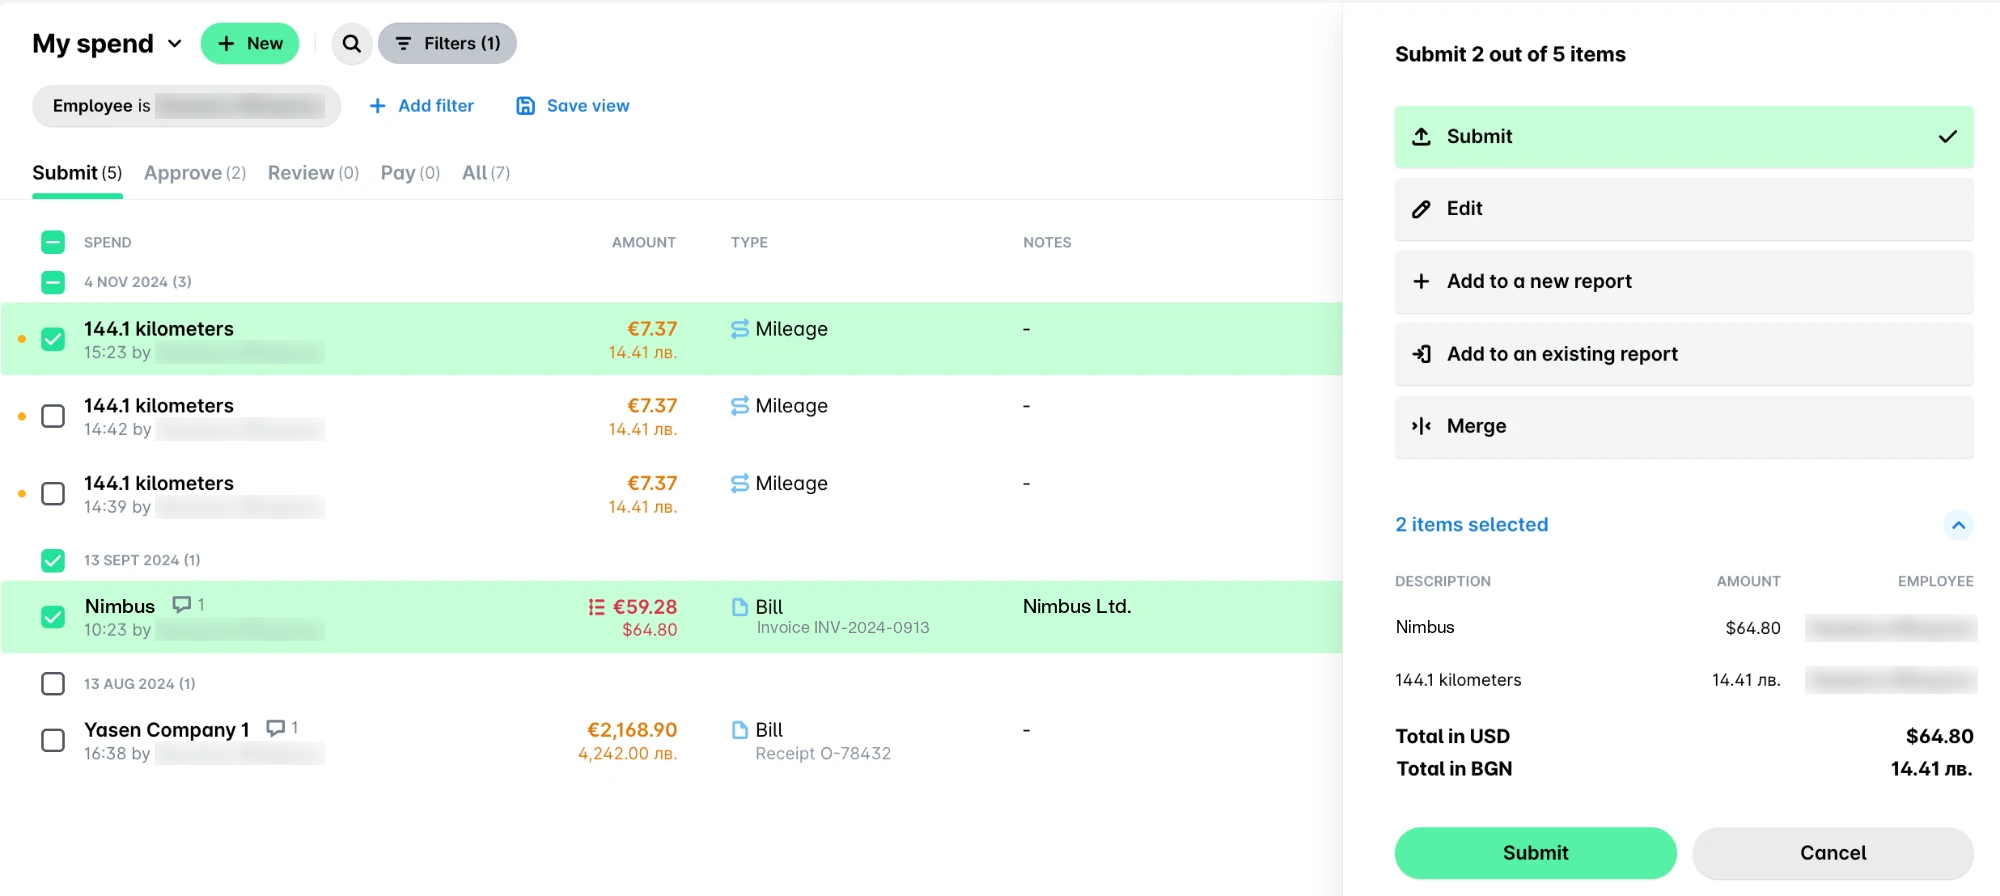Click the Filters (1) button
This screenshot has height=896, width=2000.
click(447, 44)
